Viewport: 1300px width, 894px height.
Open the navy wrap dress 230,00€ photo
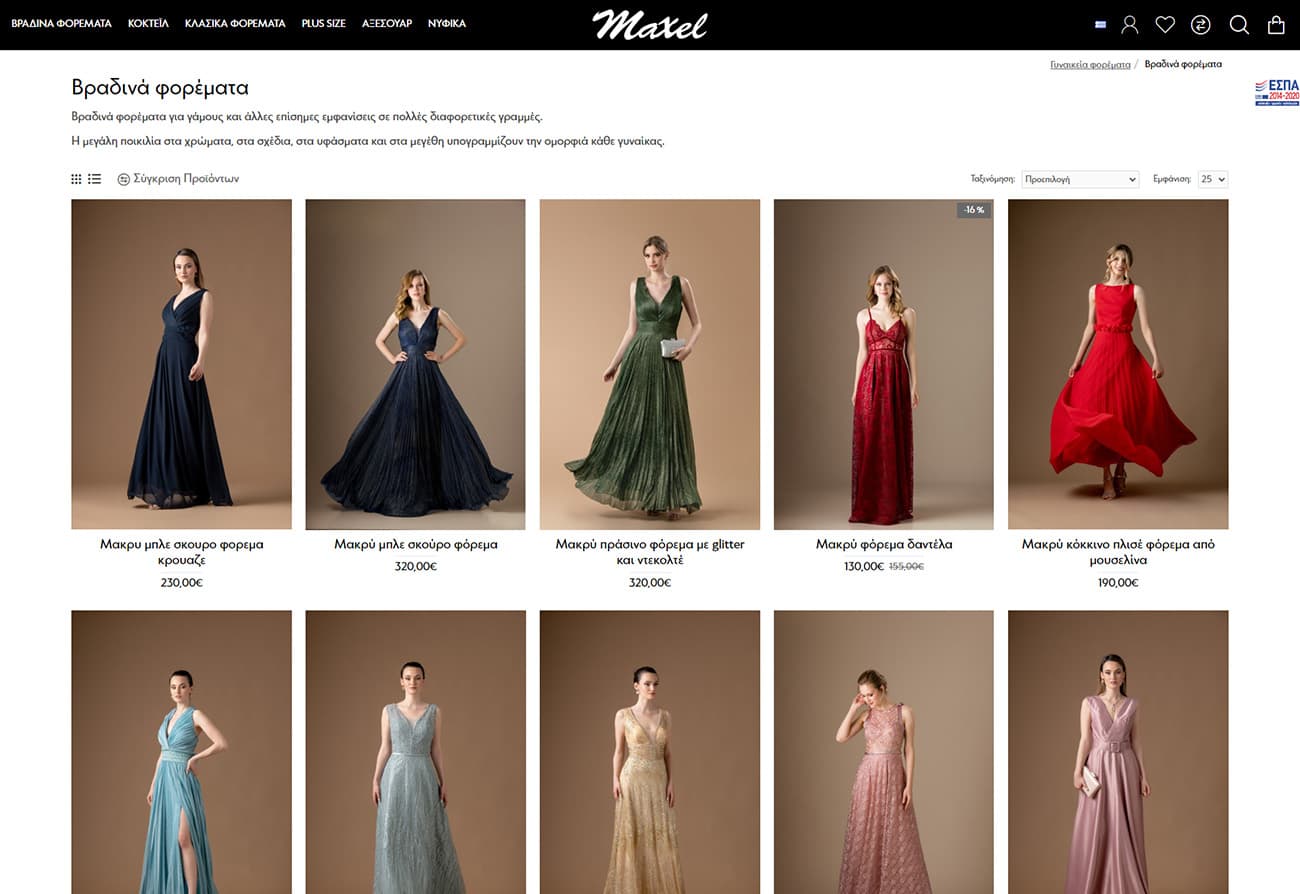181,364
